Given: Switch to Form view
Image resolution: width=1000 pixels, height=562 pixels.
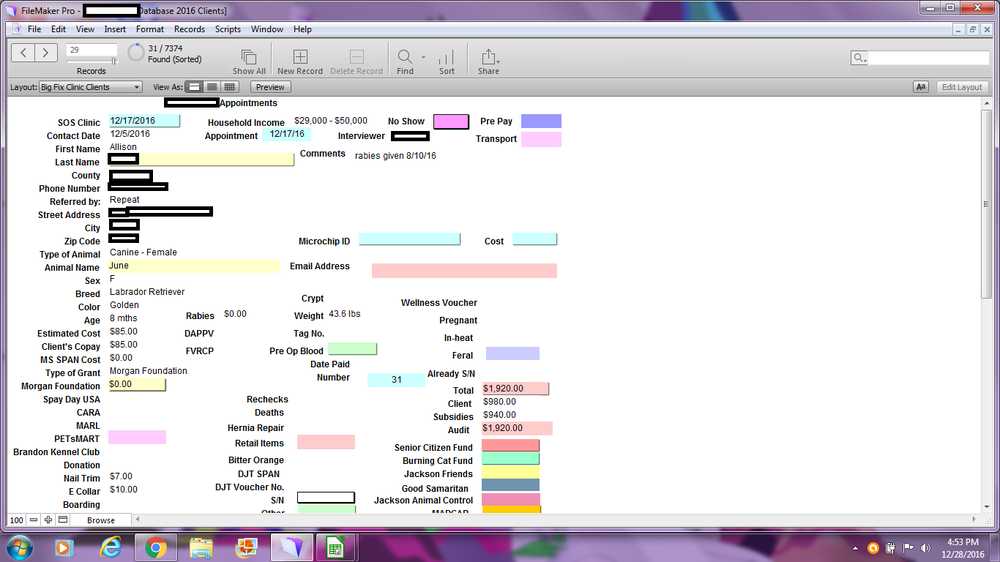Looking at the screenshot, I should [195, 87].
